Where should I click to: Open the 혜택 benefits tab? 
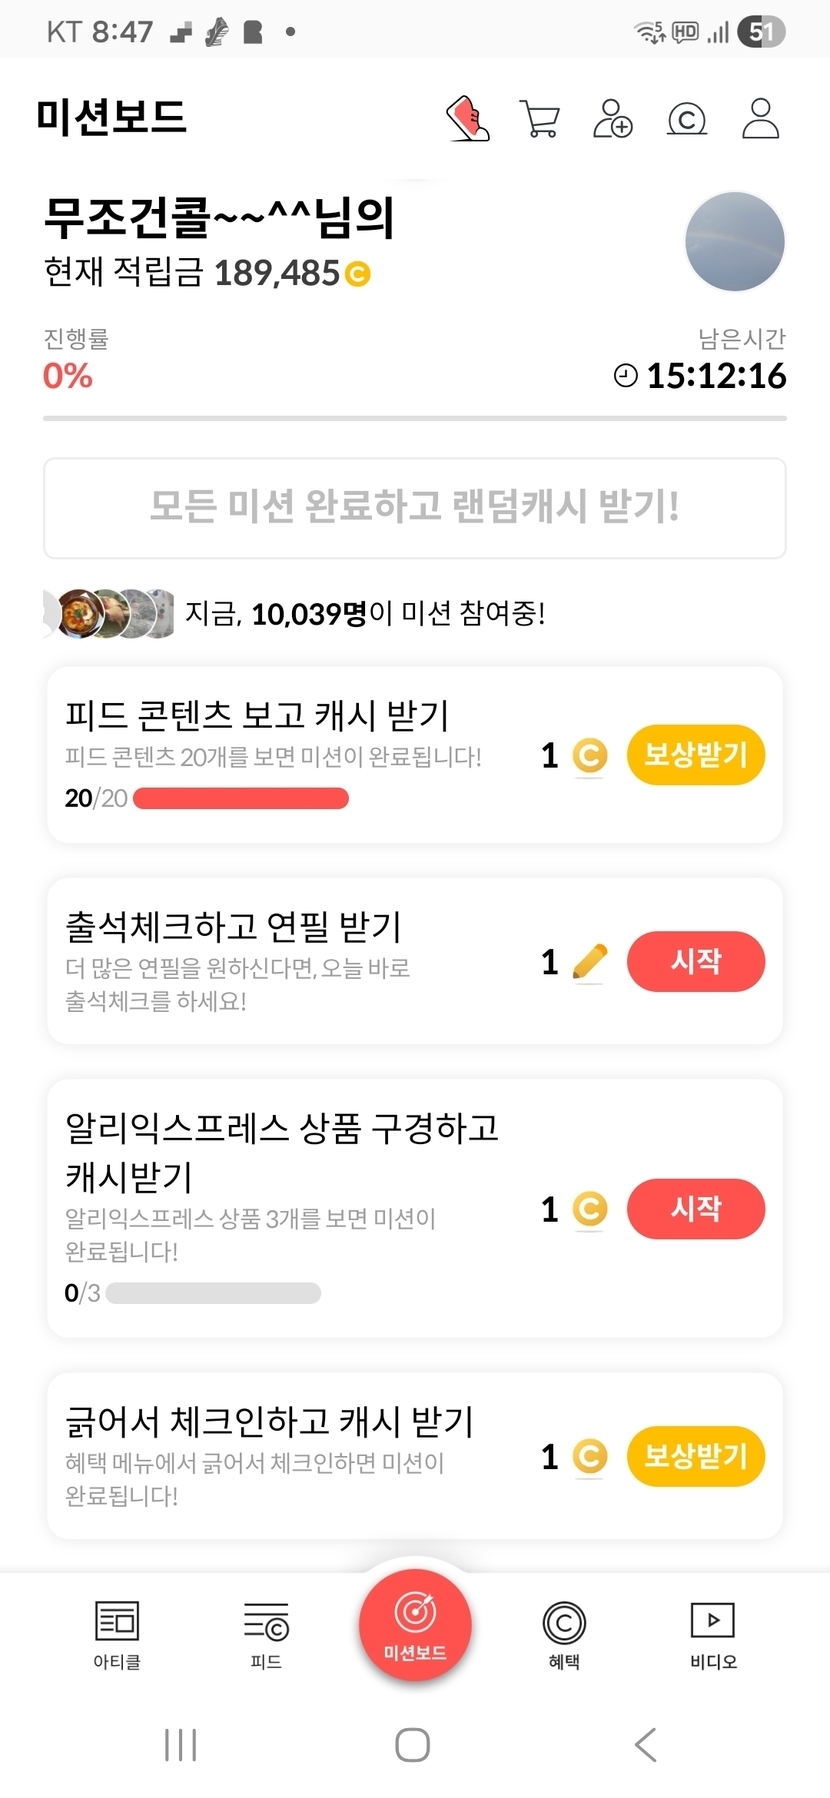[564, 1634]
